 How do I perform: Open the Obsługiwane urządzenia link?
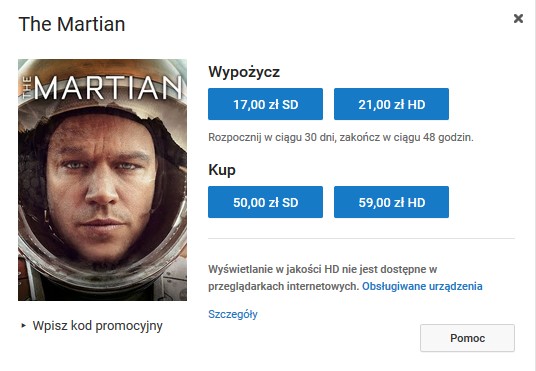pos(422,286)
